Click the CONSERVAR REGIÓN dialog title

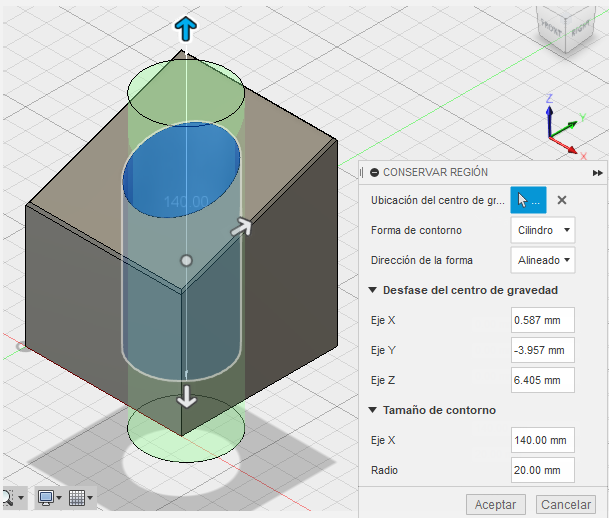pyautogui.click(x=435, y=172)
